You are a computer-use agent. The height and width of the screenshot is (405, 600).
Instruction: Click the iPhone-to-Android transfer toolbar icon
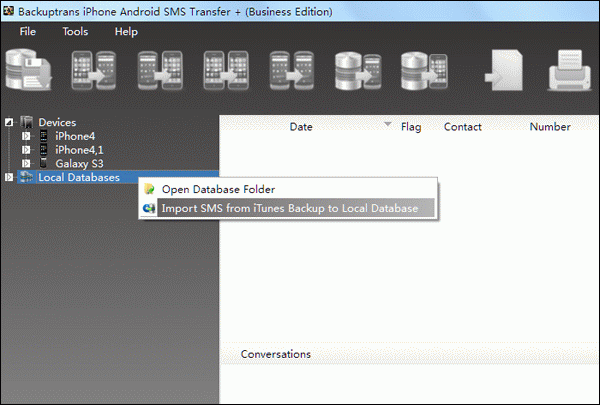point(94,70)
